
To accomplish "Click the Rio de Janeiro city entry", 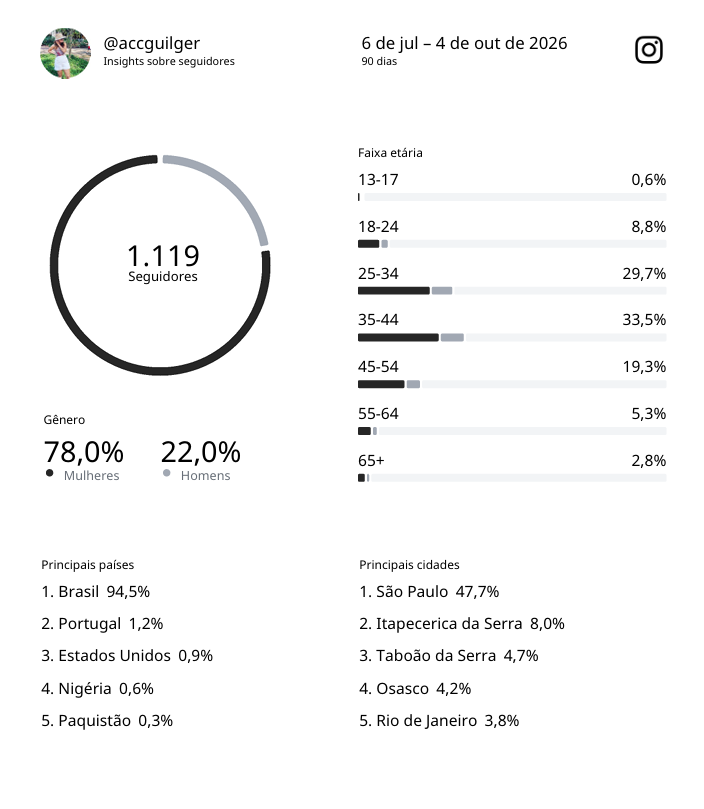I will pos(439,720).
